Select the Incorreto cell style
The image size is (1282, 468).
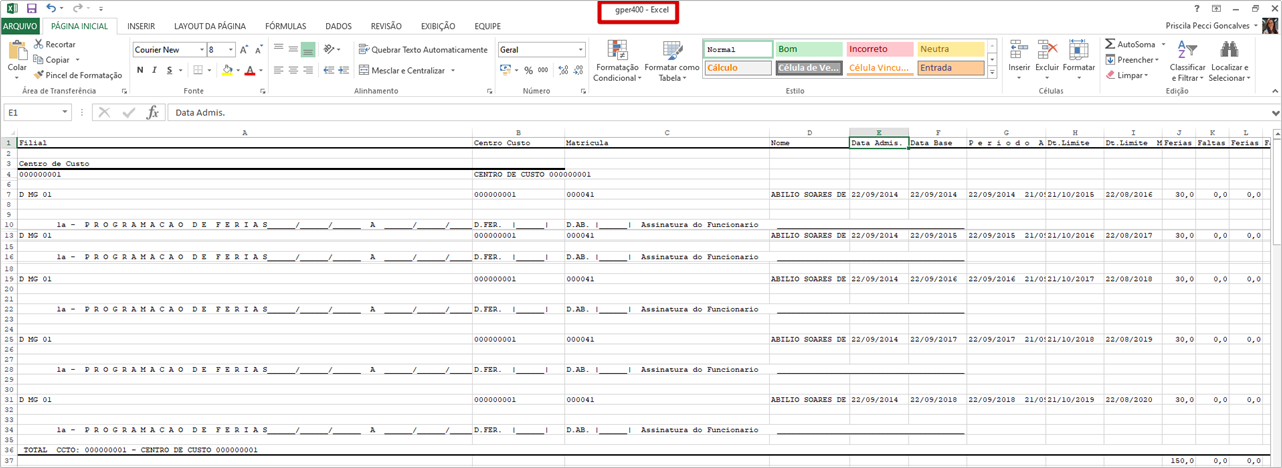(879, 49)
